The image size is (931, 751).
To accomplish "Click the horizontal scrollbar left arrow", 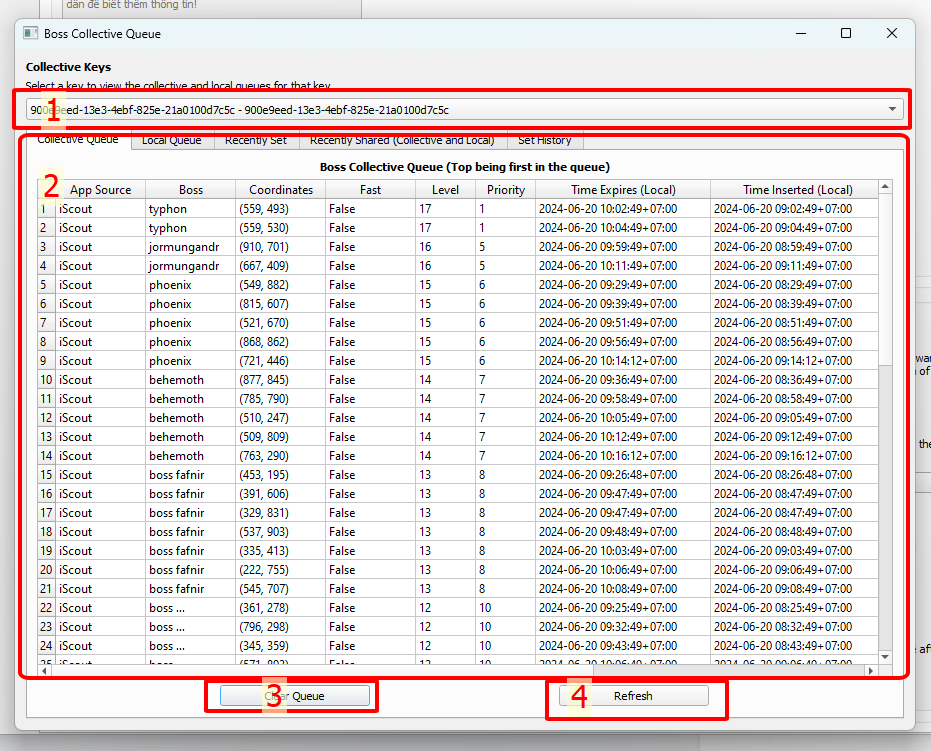I will (x=44, y=671).
